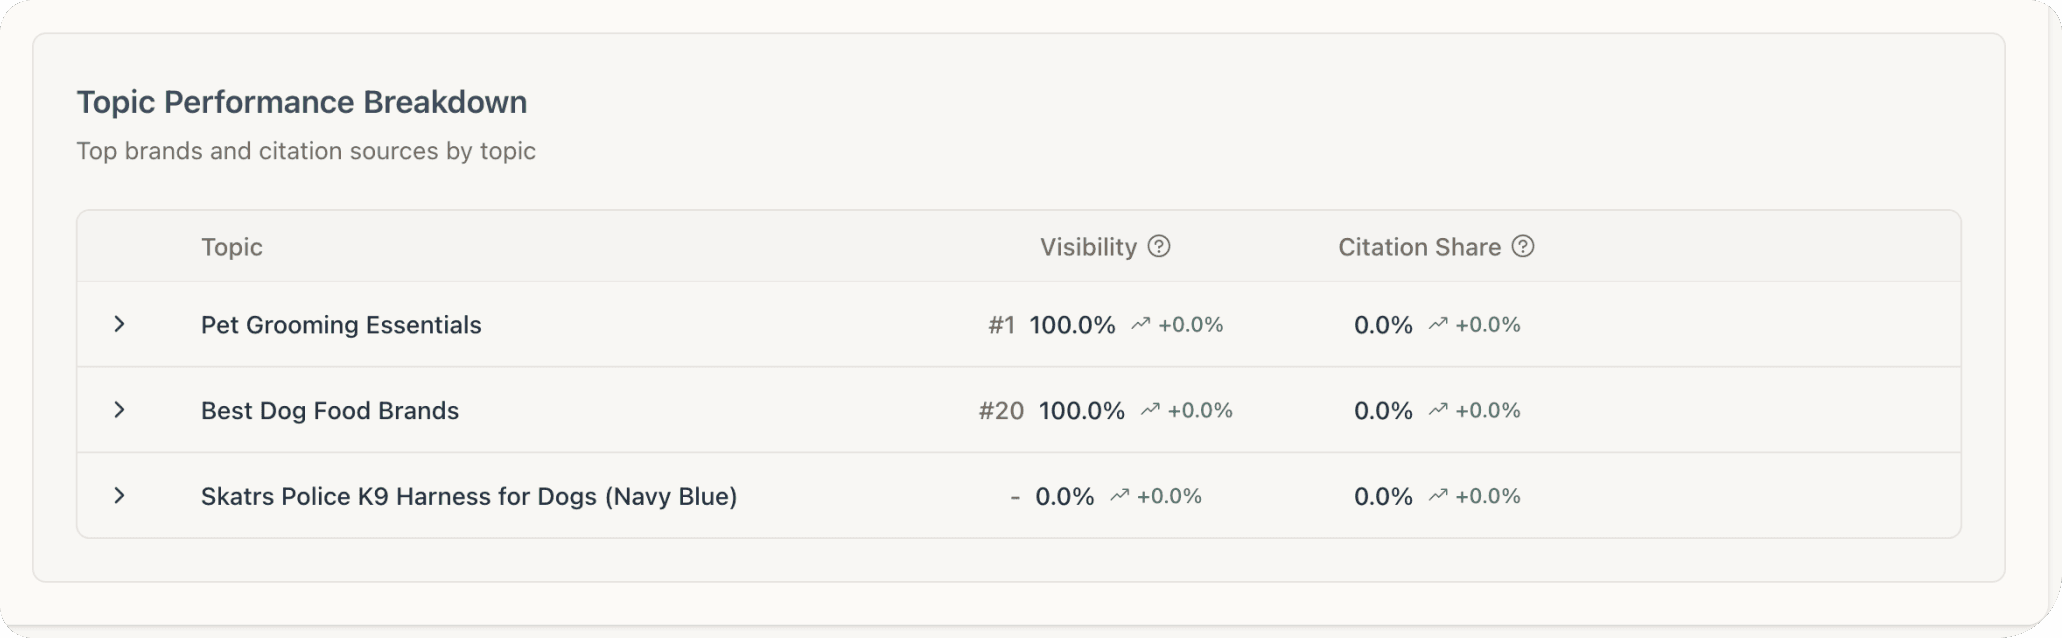The image size is (2062, 638).
Task: Expand the Skatrs Police K9 Harness row
Action: [x=121, y=495]
